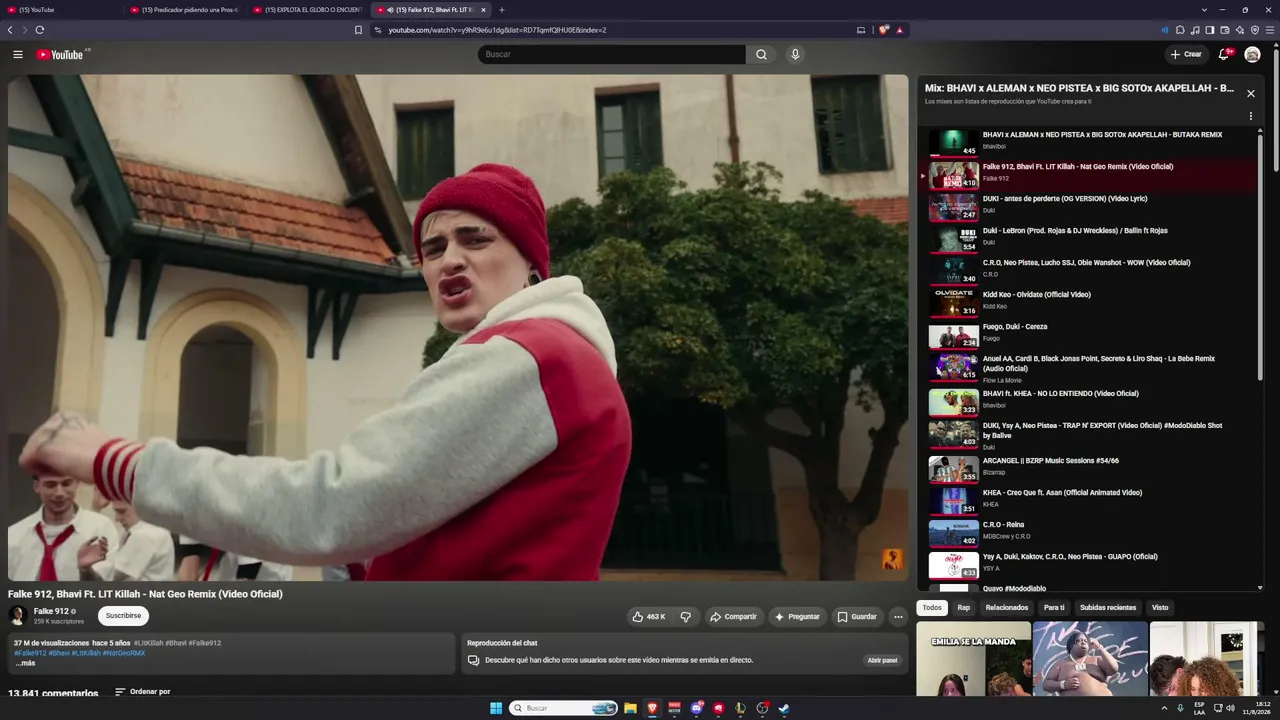Like the video with thumbs up
Screen dimensions: 1280x720
pos(648,617)
